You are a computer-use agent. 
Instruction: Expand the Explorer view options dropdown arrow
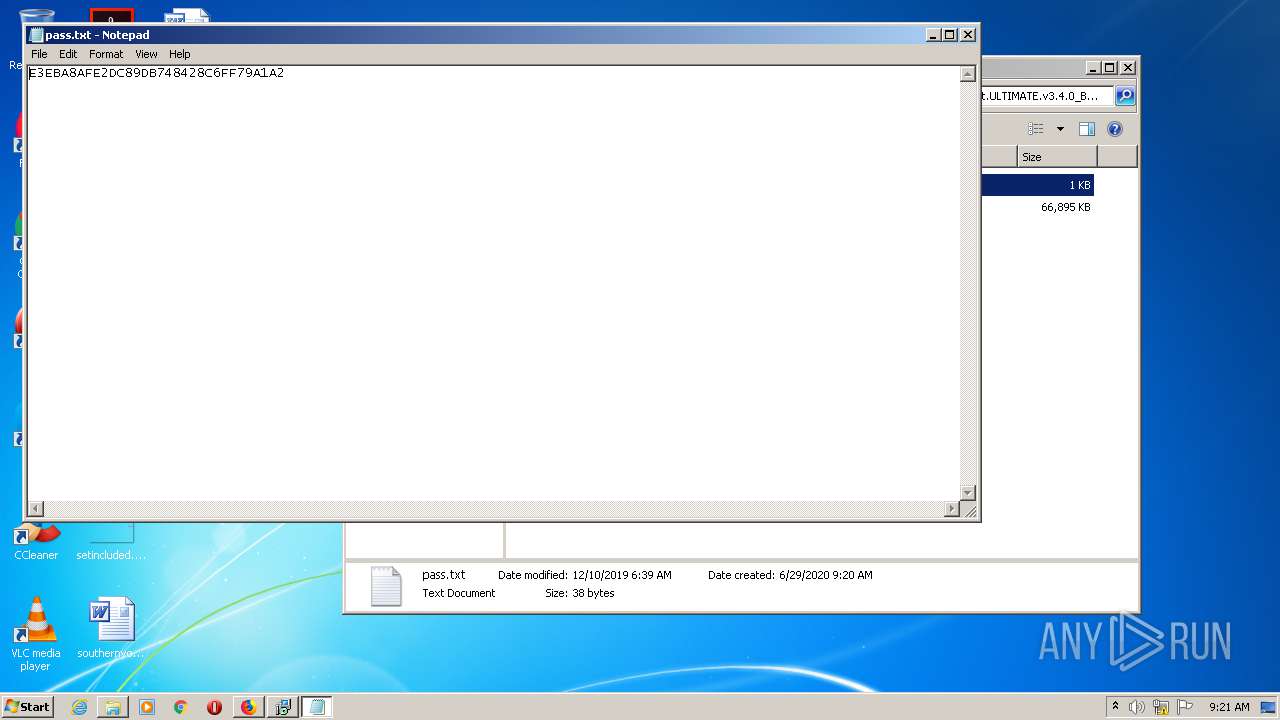(1060, 129)
